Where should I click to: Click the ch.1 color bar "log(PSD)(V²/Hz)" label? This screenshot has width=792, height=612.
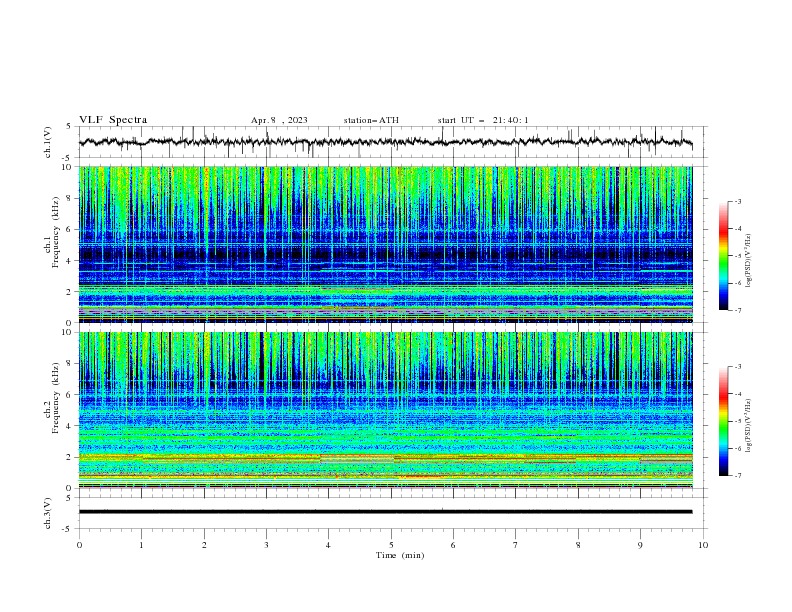[x=749, y=261]
